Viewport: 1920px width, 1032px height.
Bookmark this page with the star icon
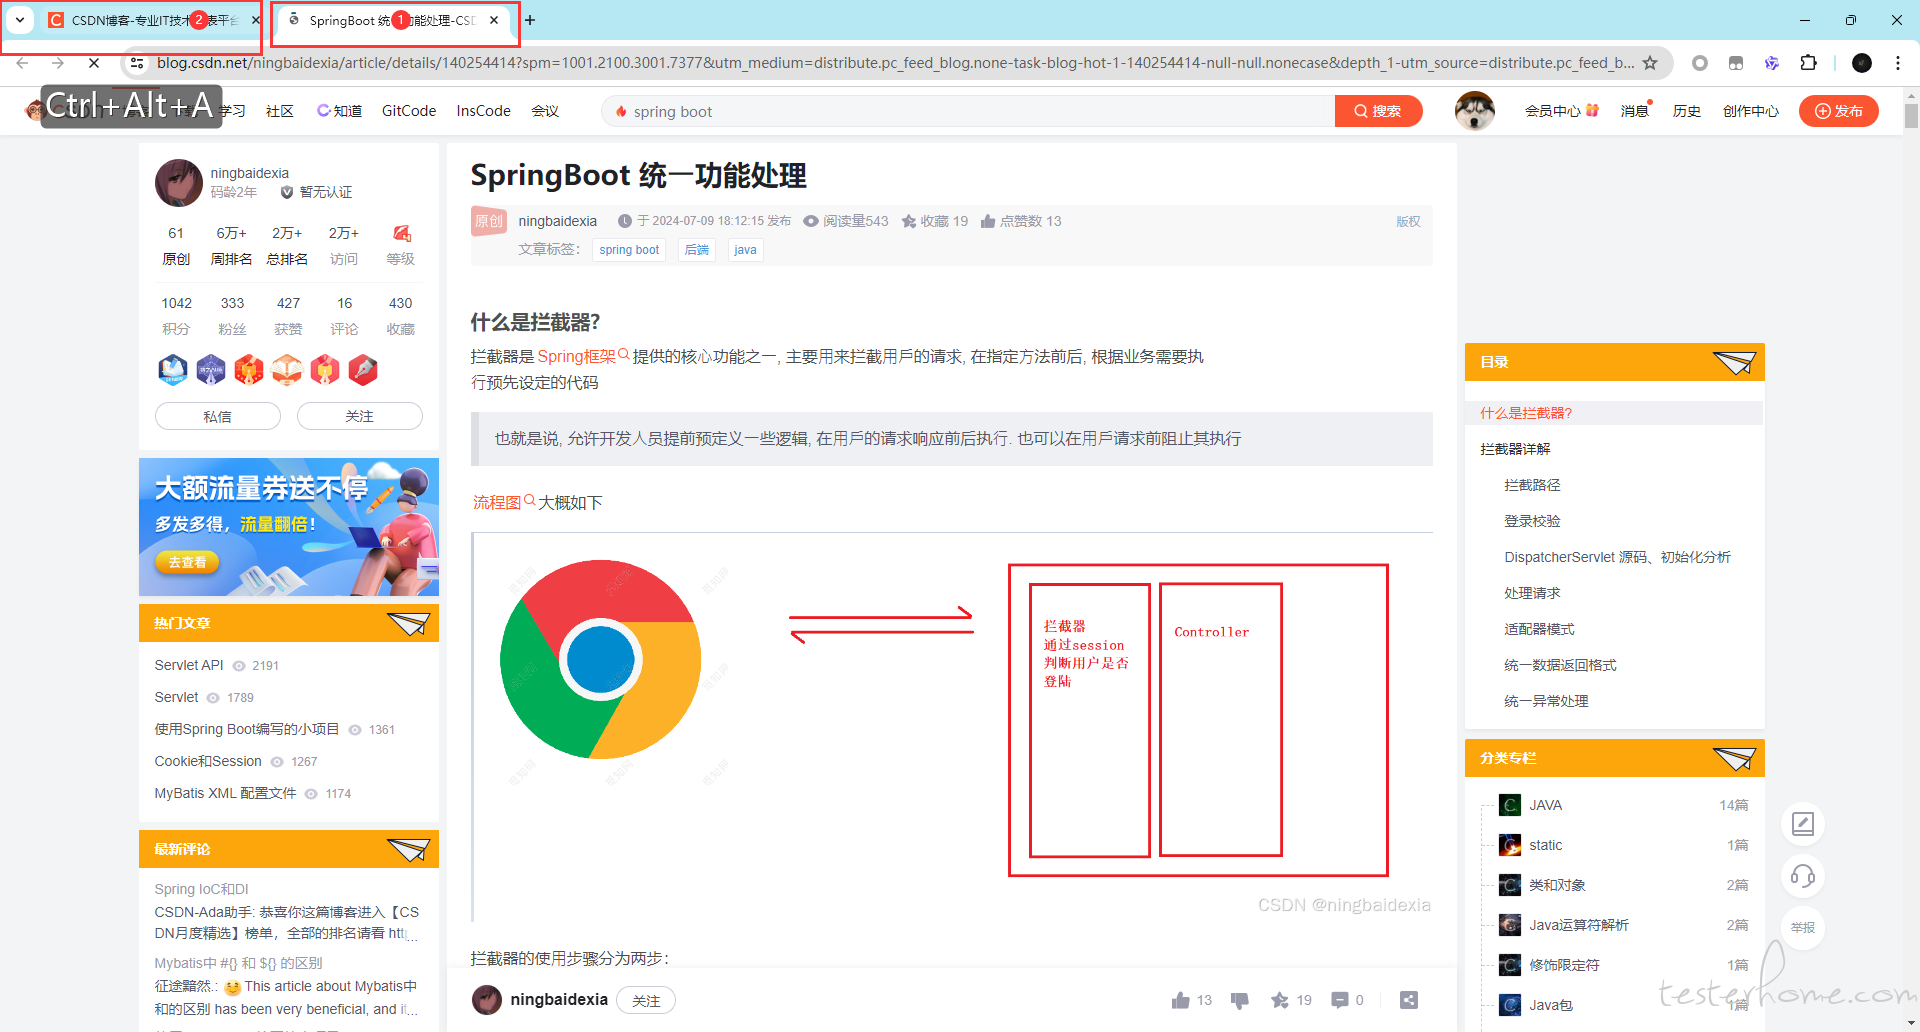coord(1650,63)
